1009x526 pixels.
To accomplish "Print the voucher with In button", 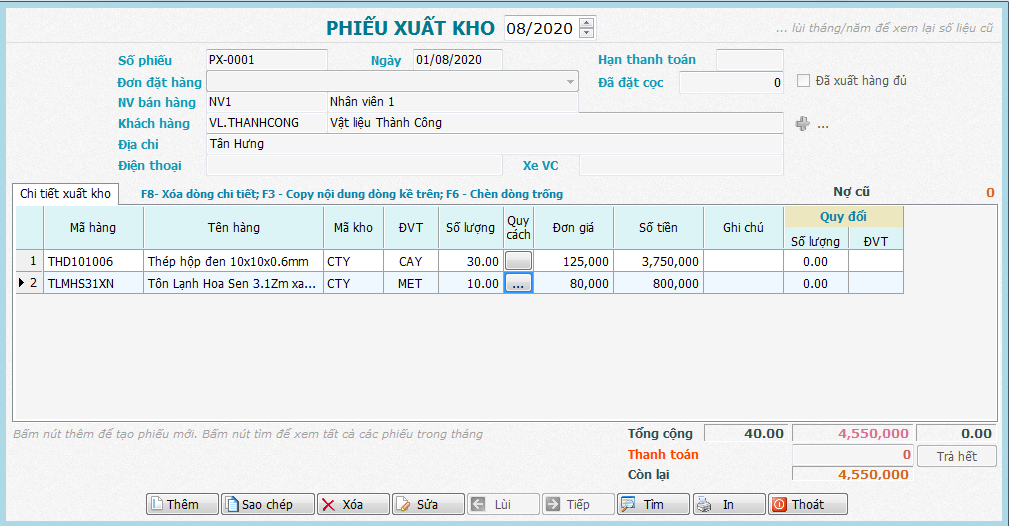I will [x=729, y=504].
